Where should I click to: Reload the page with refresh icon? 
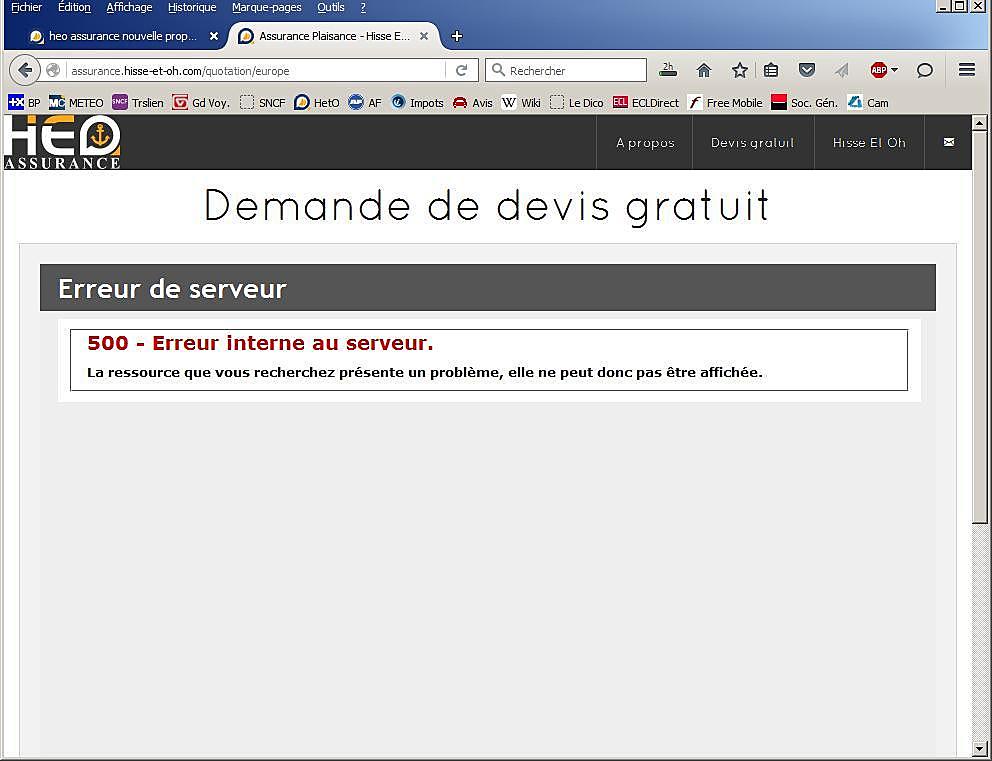462,70
